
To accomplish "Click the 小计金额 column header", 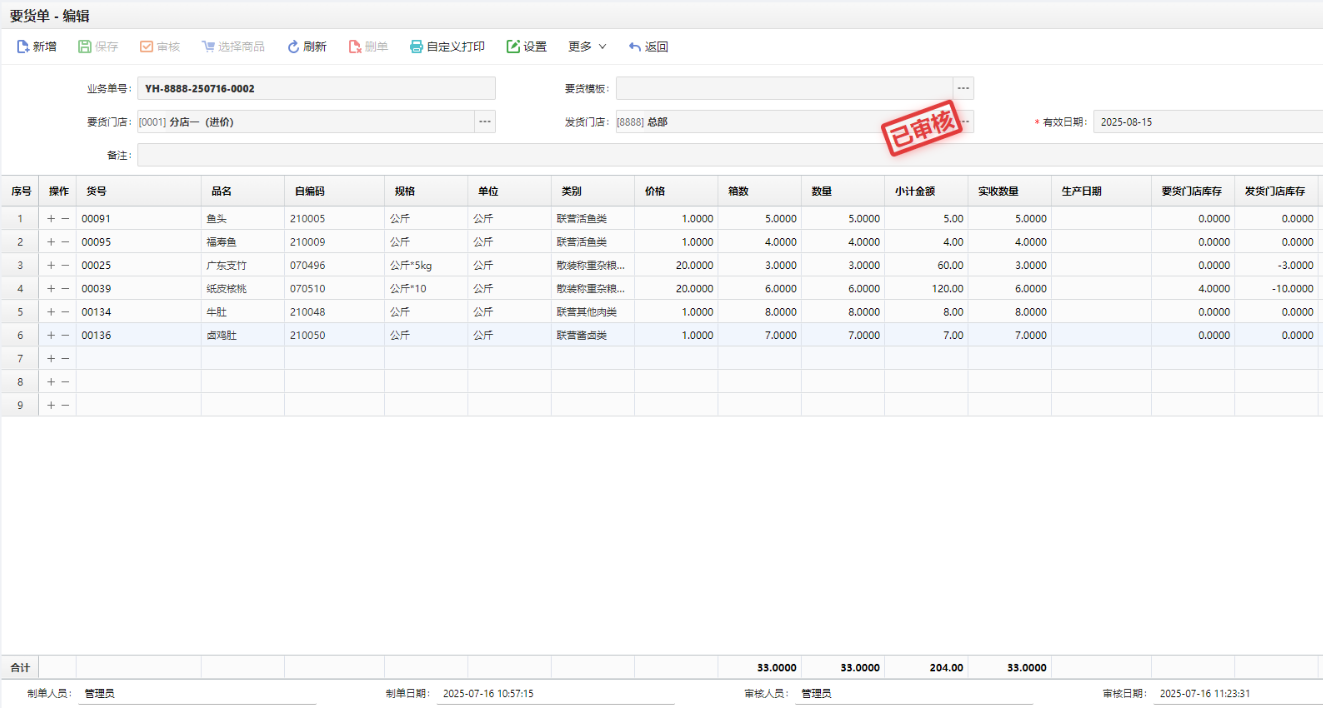I will point(926,191).
